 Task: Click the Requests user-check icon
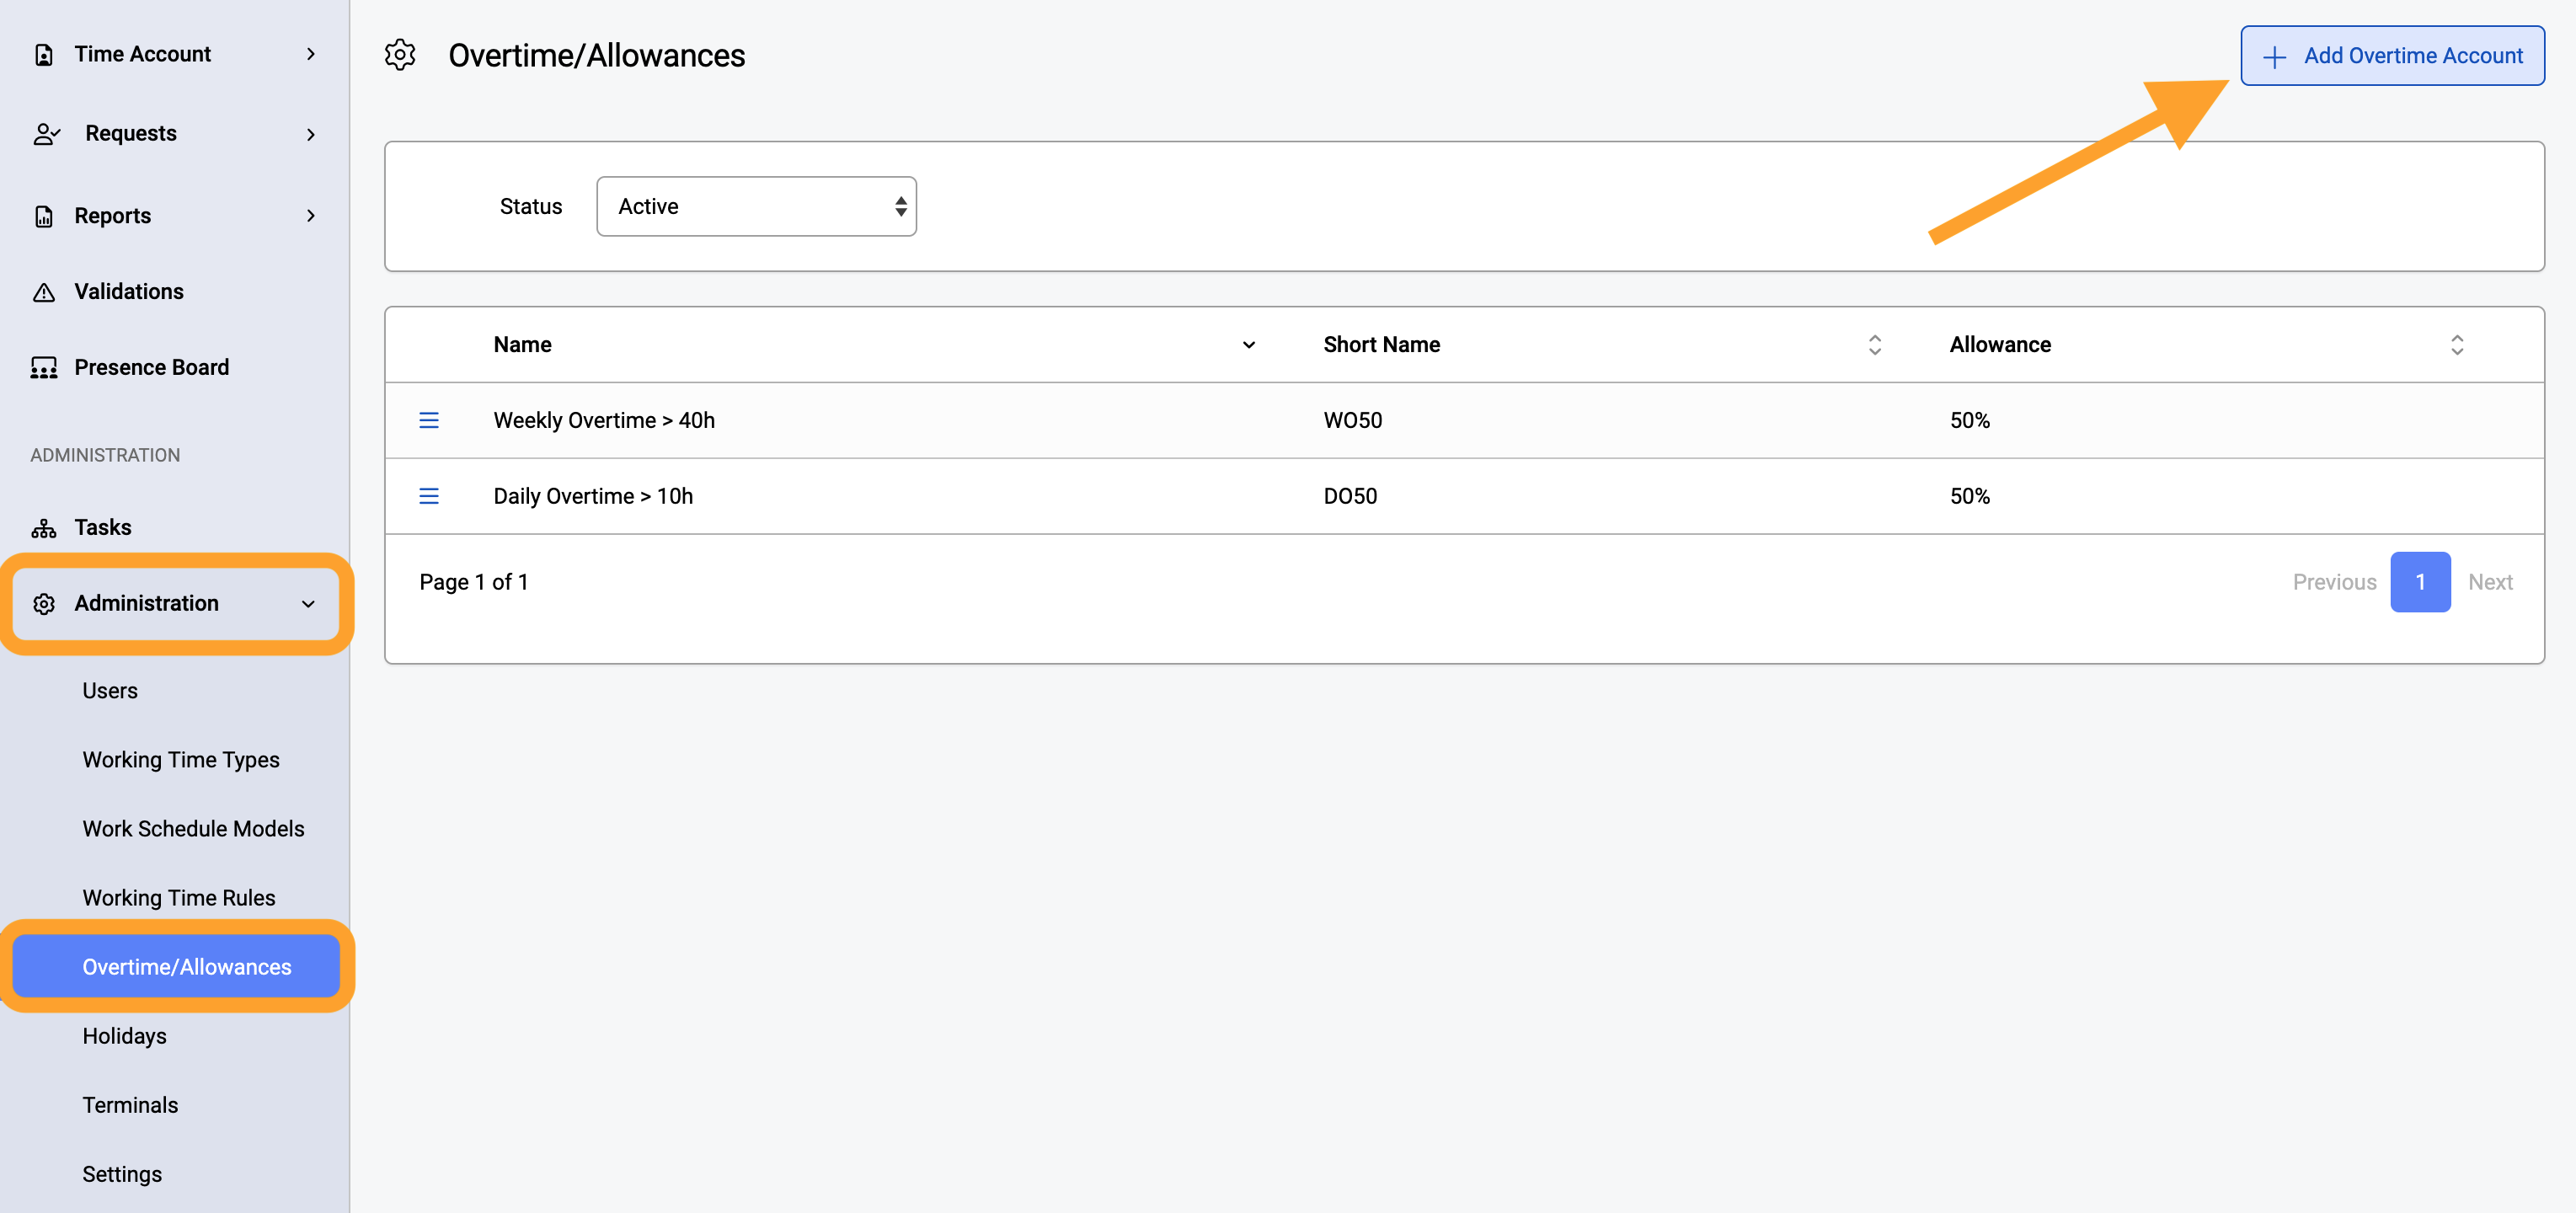(46, 134)
